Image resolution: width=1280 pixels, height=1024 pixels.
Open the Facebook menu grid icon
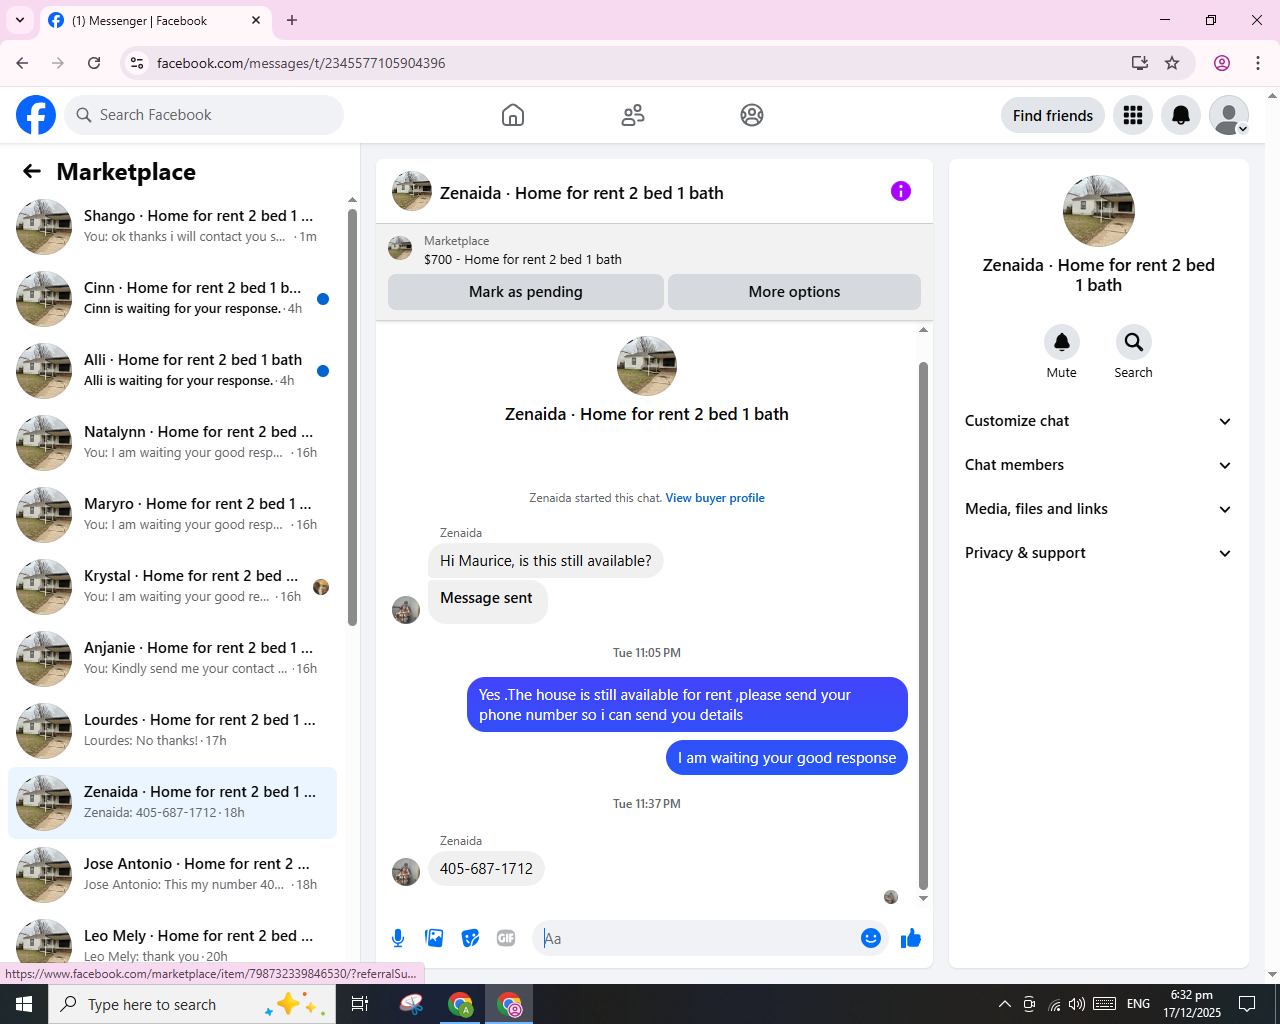pos(1133,115)
